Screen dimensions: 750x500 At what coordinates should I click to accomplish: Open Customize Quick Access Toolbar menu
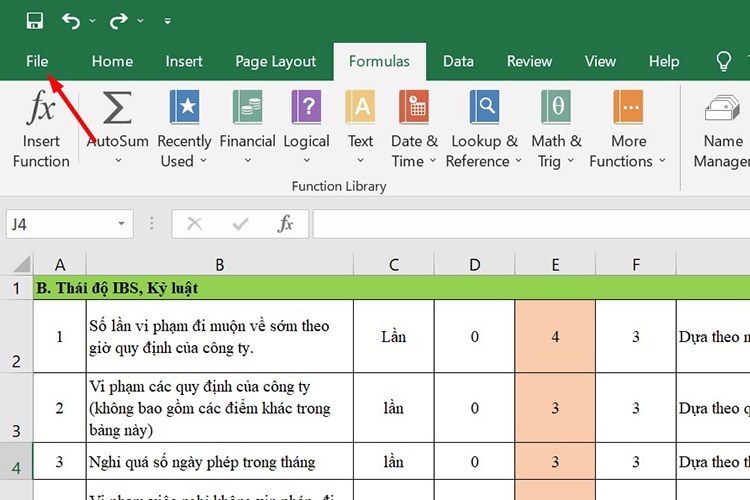(x=167, y=21)
